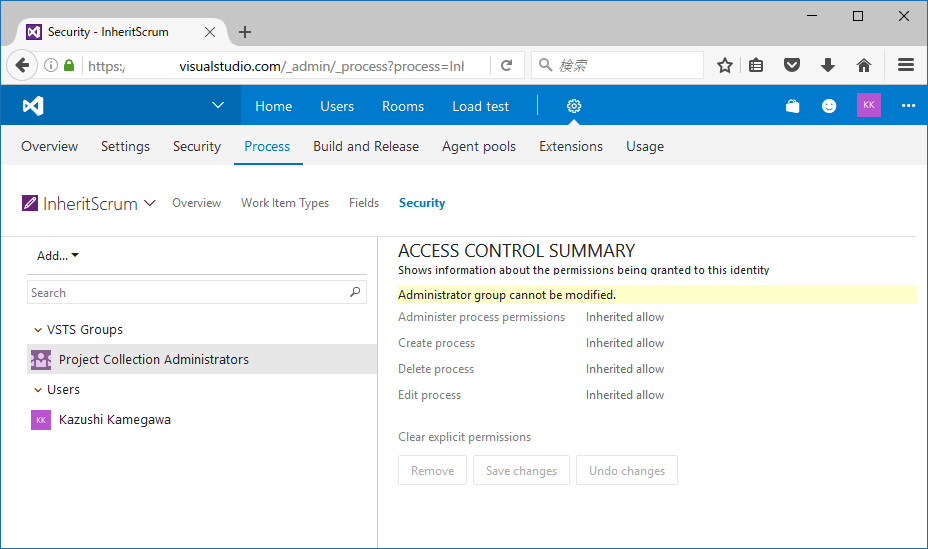Click the Remove button

tap(433, 470)
